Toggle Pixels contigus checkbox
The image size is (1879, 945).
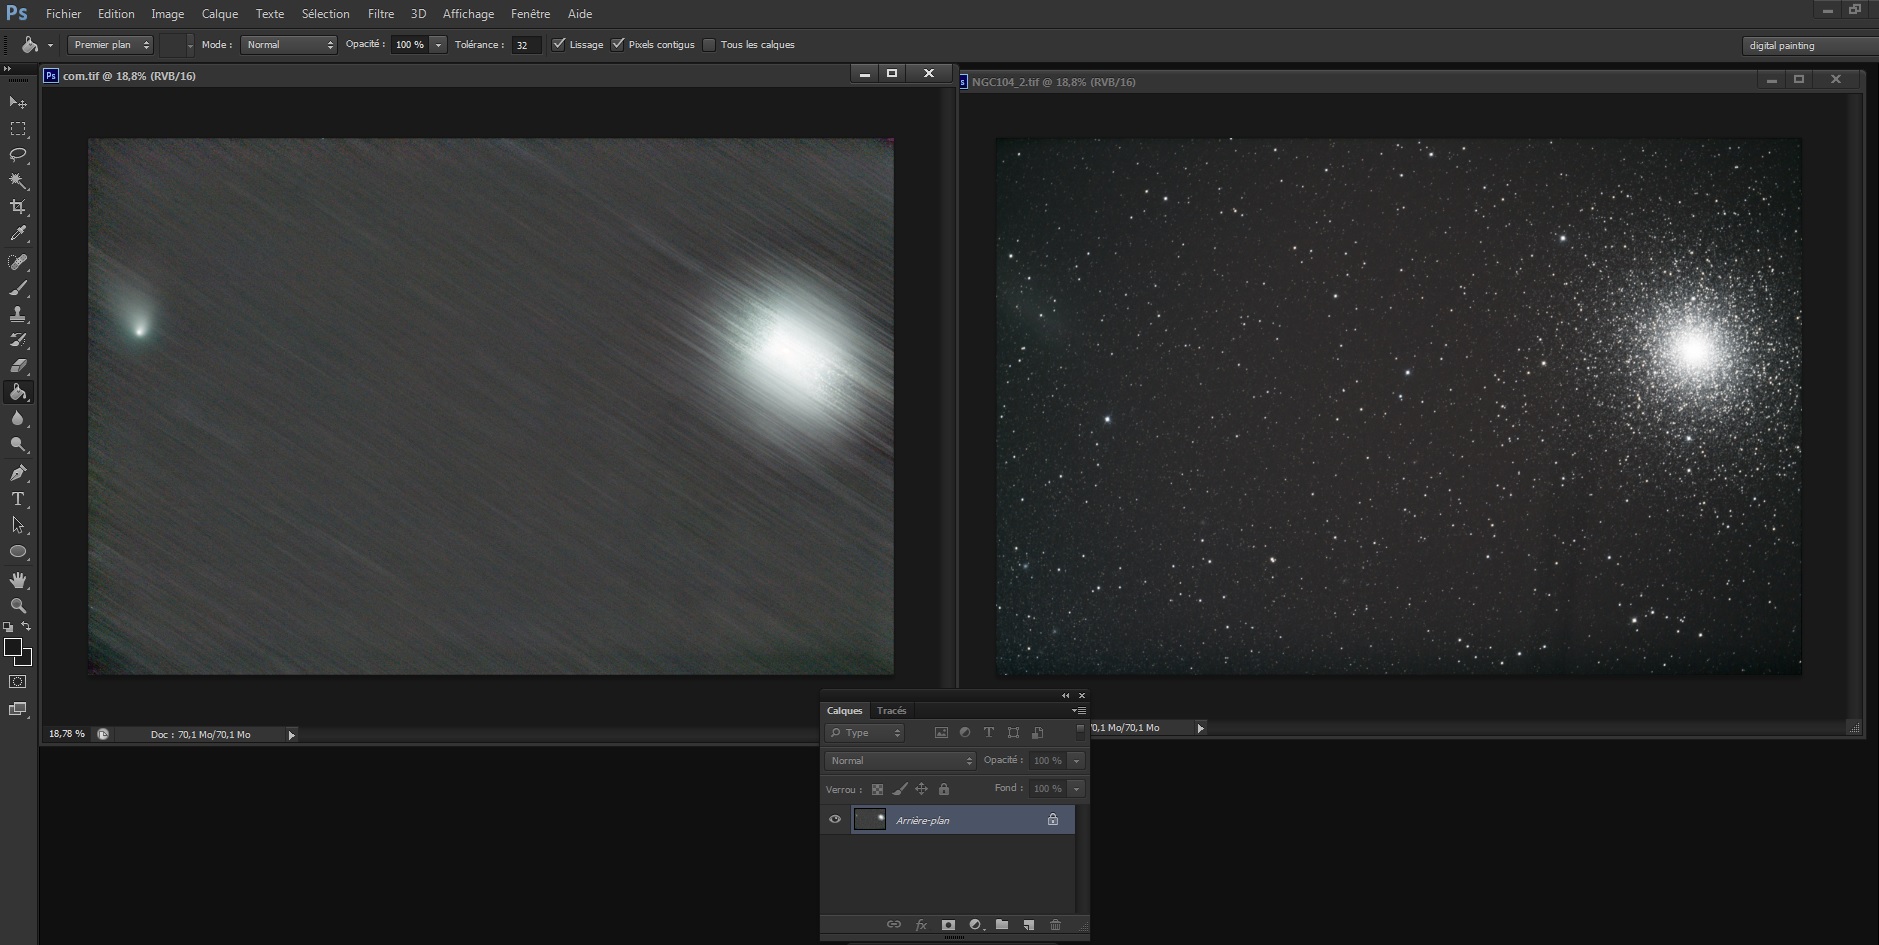tap(618, 44)
